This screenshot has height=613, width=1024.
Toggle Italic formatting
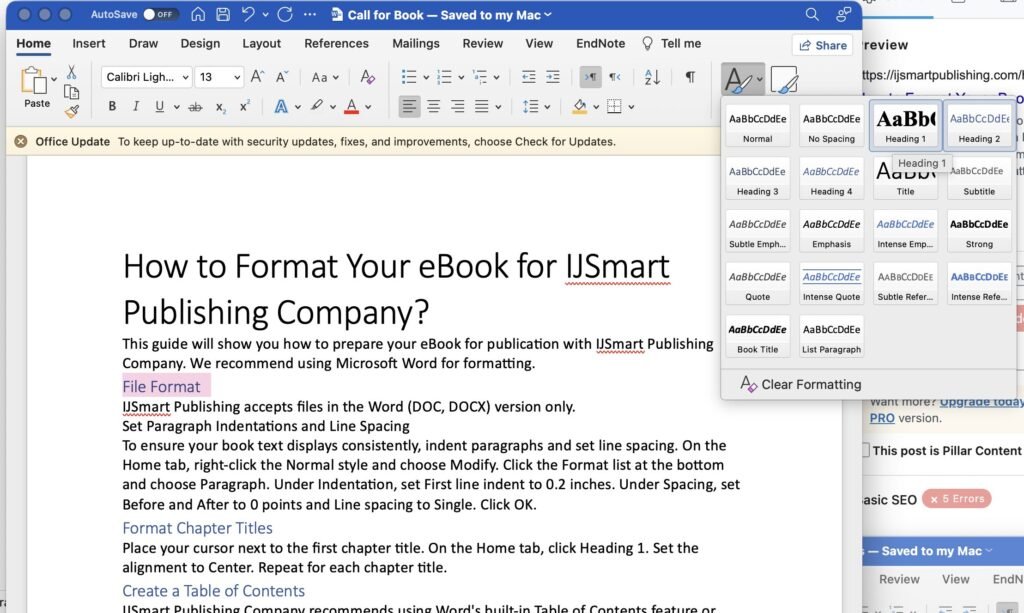pyautogui.click(x=136, y=106)
